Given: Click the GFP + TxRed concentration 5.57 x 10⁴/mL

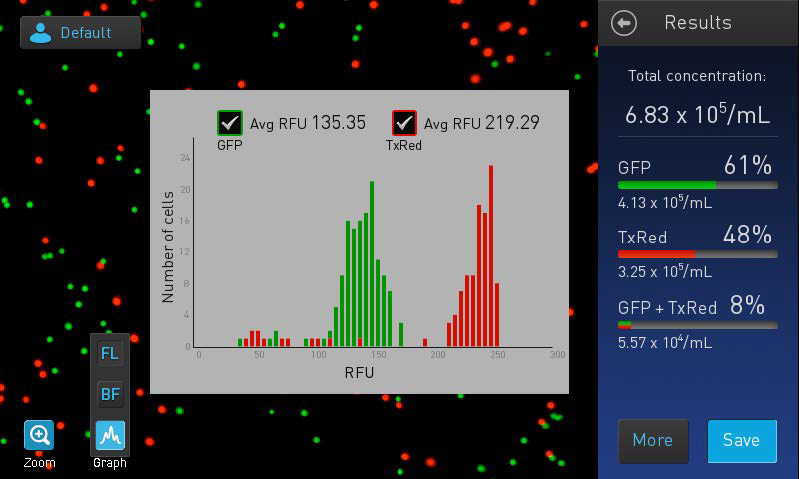Looking at the screenshot, I should (x=665, y=342).
